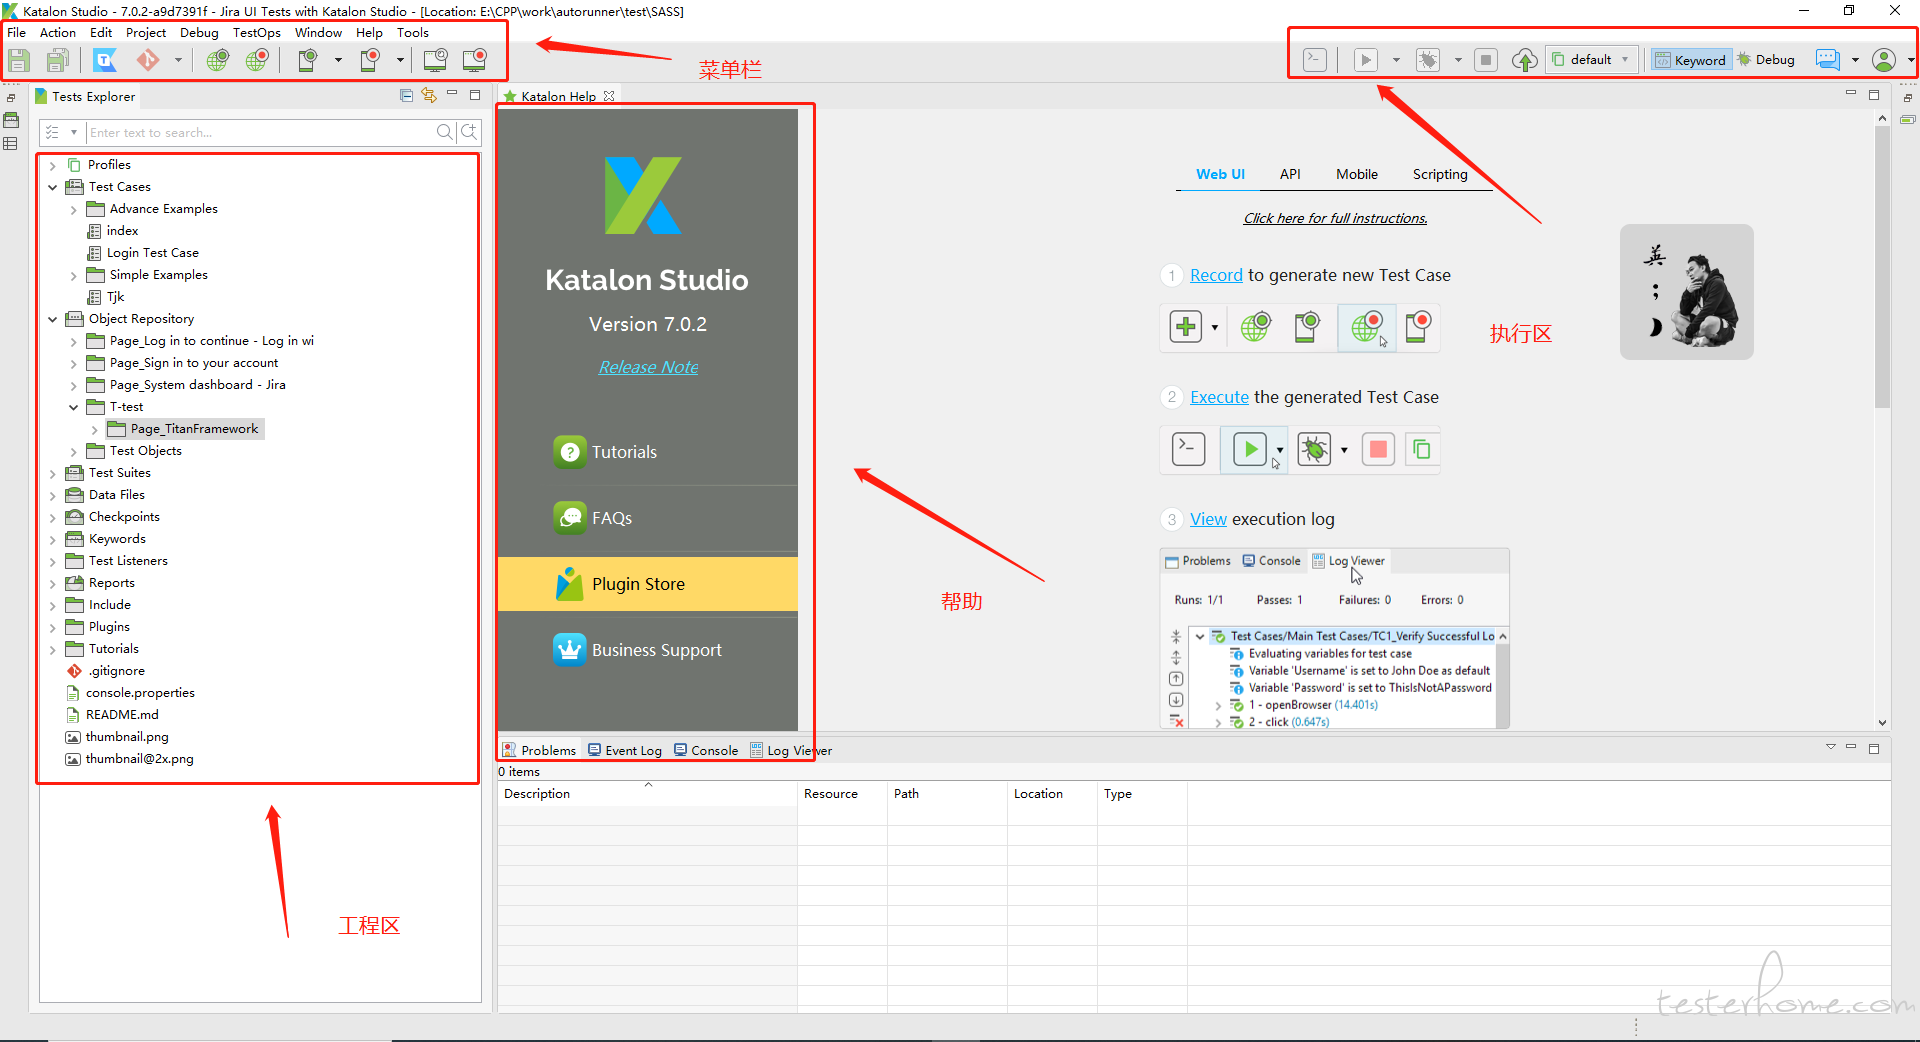Open the command builder terminal icon
The height and width of the screenshot is (1042, 1920).
click(1315, 60)
